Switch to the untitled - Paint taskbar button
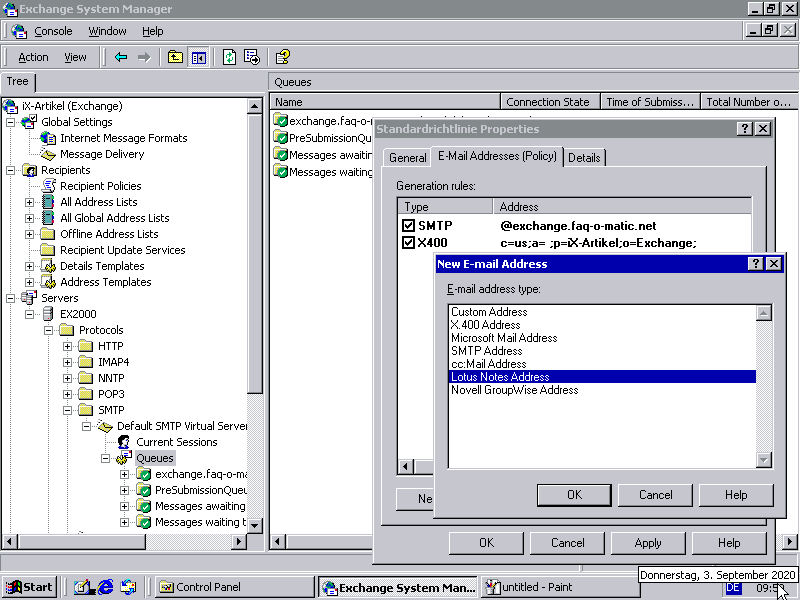Screen dimensions: 800x600 [x=559, y=587]
